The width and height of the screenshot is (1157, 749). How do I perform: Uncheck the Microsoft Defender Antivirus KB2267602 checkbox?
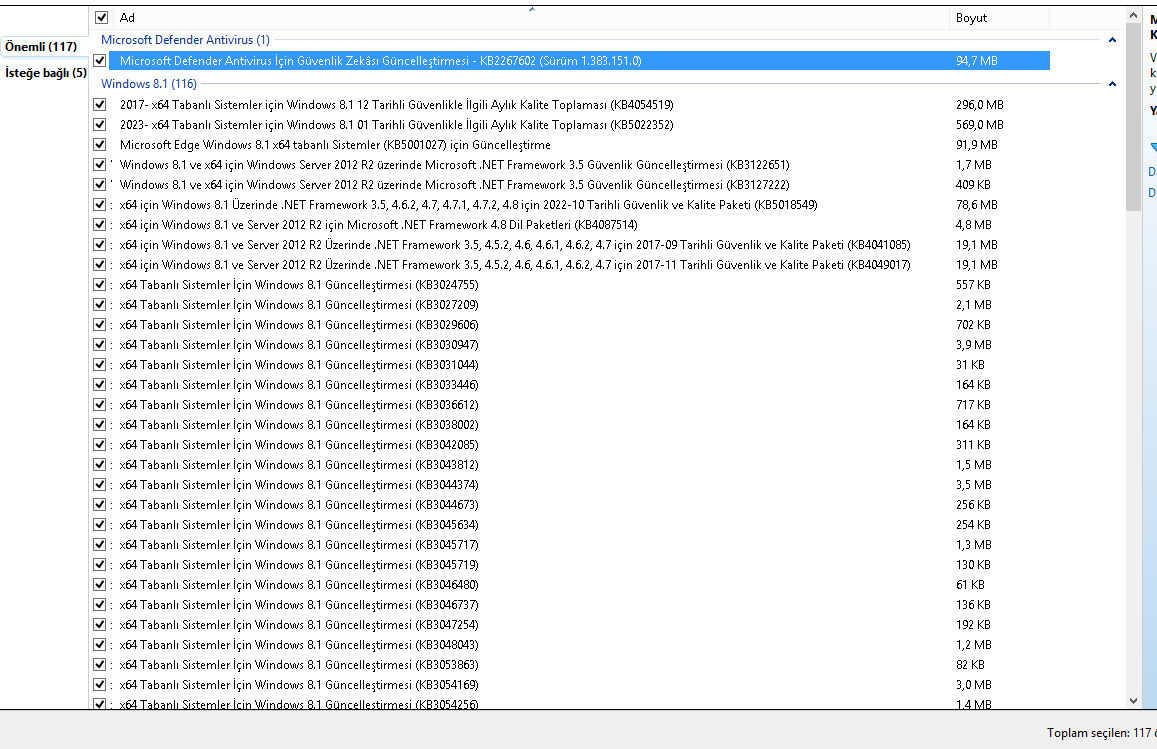[100, 61]
